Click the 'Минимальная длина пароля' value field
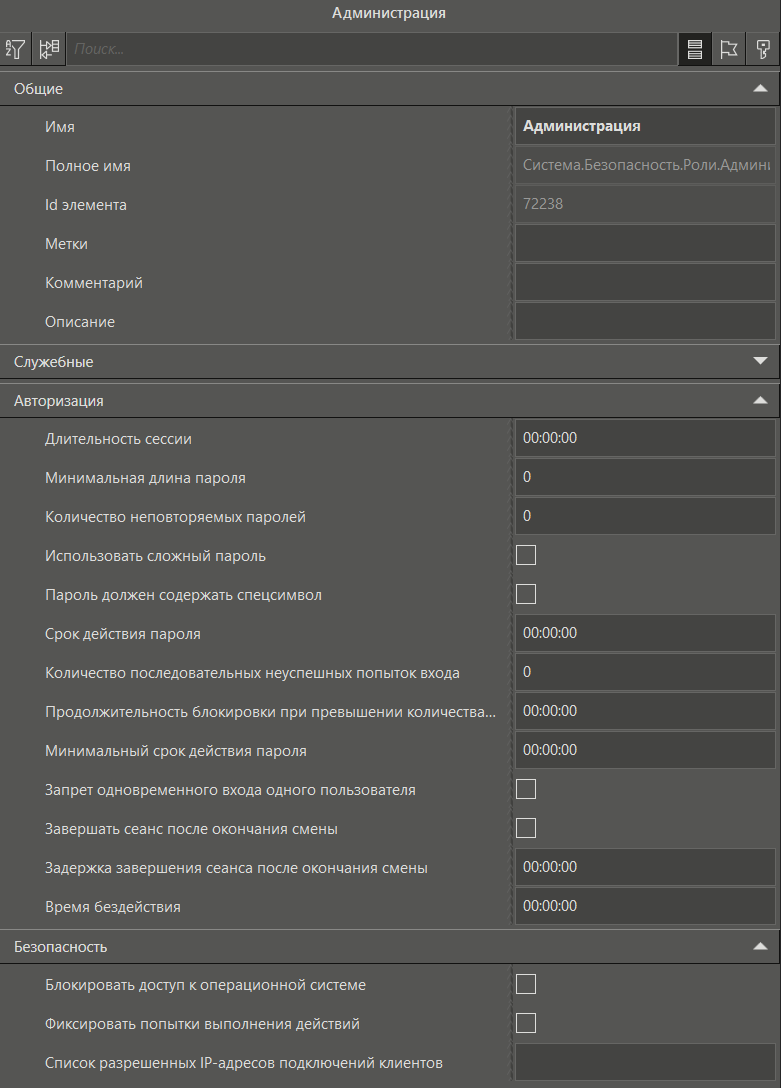This screenshot has width=781, height=1088. (x=645, y=477)
